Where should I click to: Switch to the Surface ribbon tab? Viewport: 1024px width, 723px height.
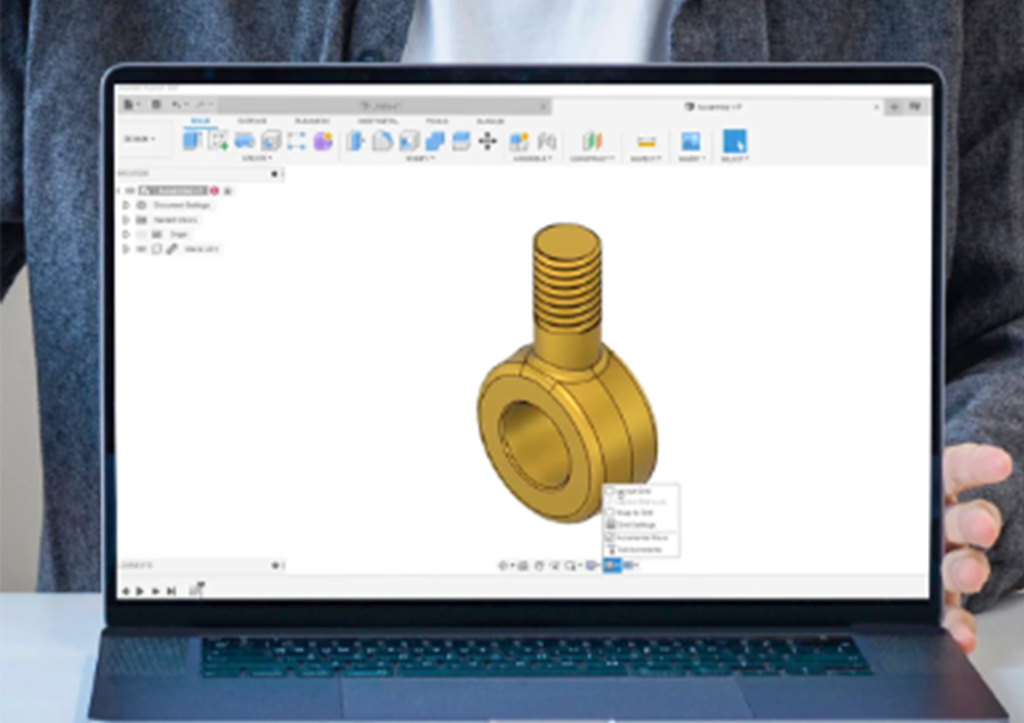coord(250,122)
